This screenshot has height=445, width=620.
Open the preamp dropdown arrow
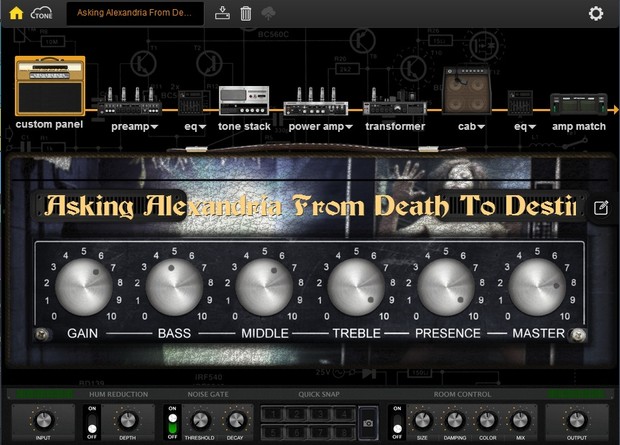point(154,127)
